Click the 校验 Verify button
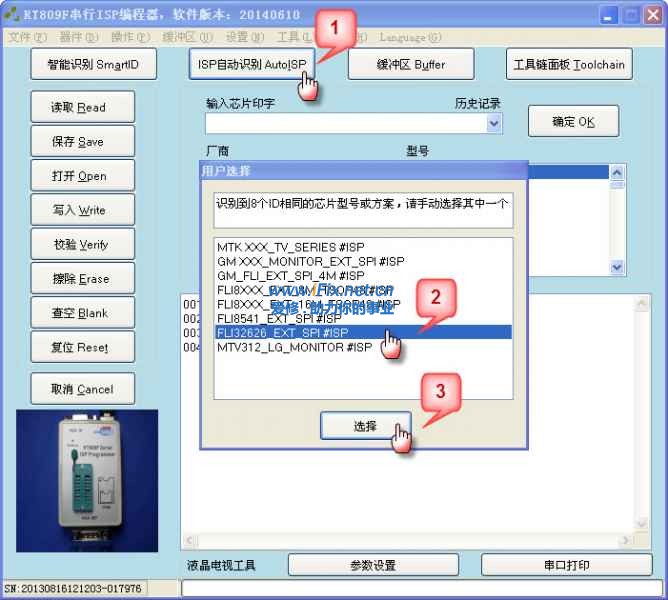Screen dimensions: 668x600 tap(78, 245)
